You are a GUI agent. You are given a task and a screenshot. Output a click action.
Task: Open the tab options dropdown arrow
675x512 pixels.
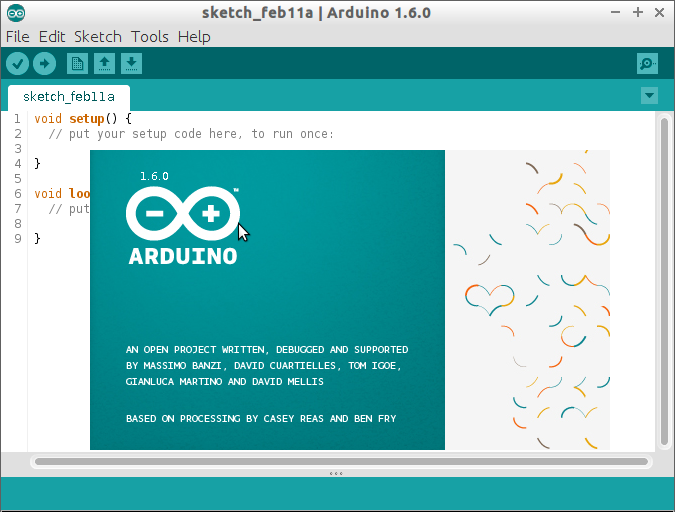(649, 95)
